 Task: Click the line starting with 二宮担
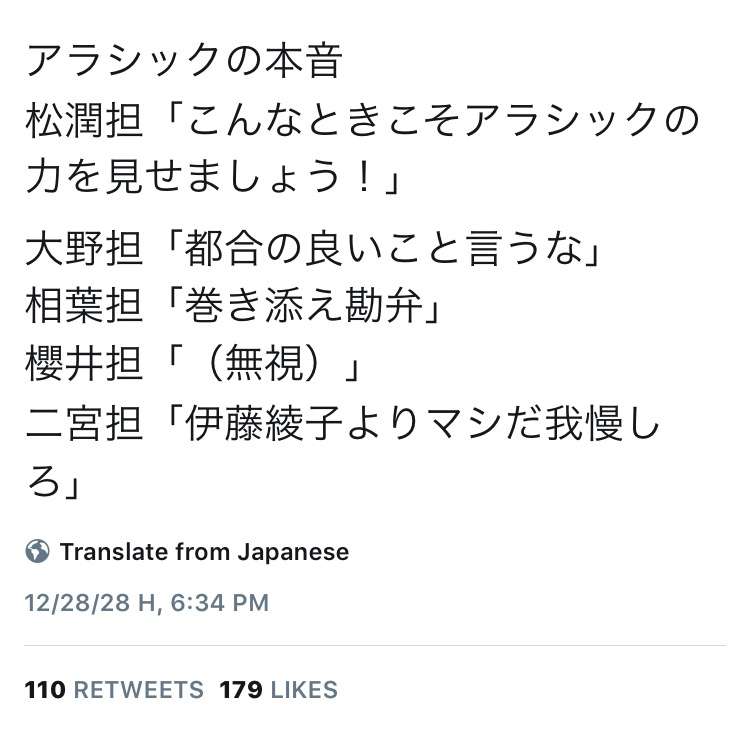pos(342,423)
